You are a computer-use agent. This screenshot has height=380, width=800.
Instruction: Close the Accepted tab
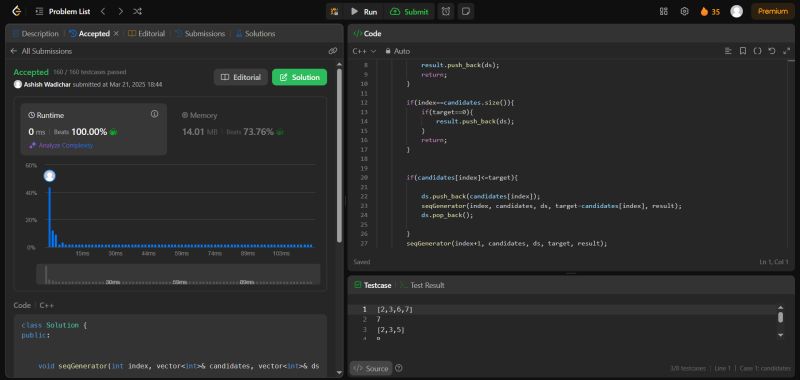coord(116,33)
